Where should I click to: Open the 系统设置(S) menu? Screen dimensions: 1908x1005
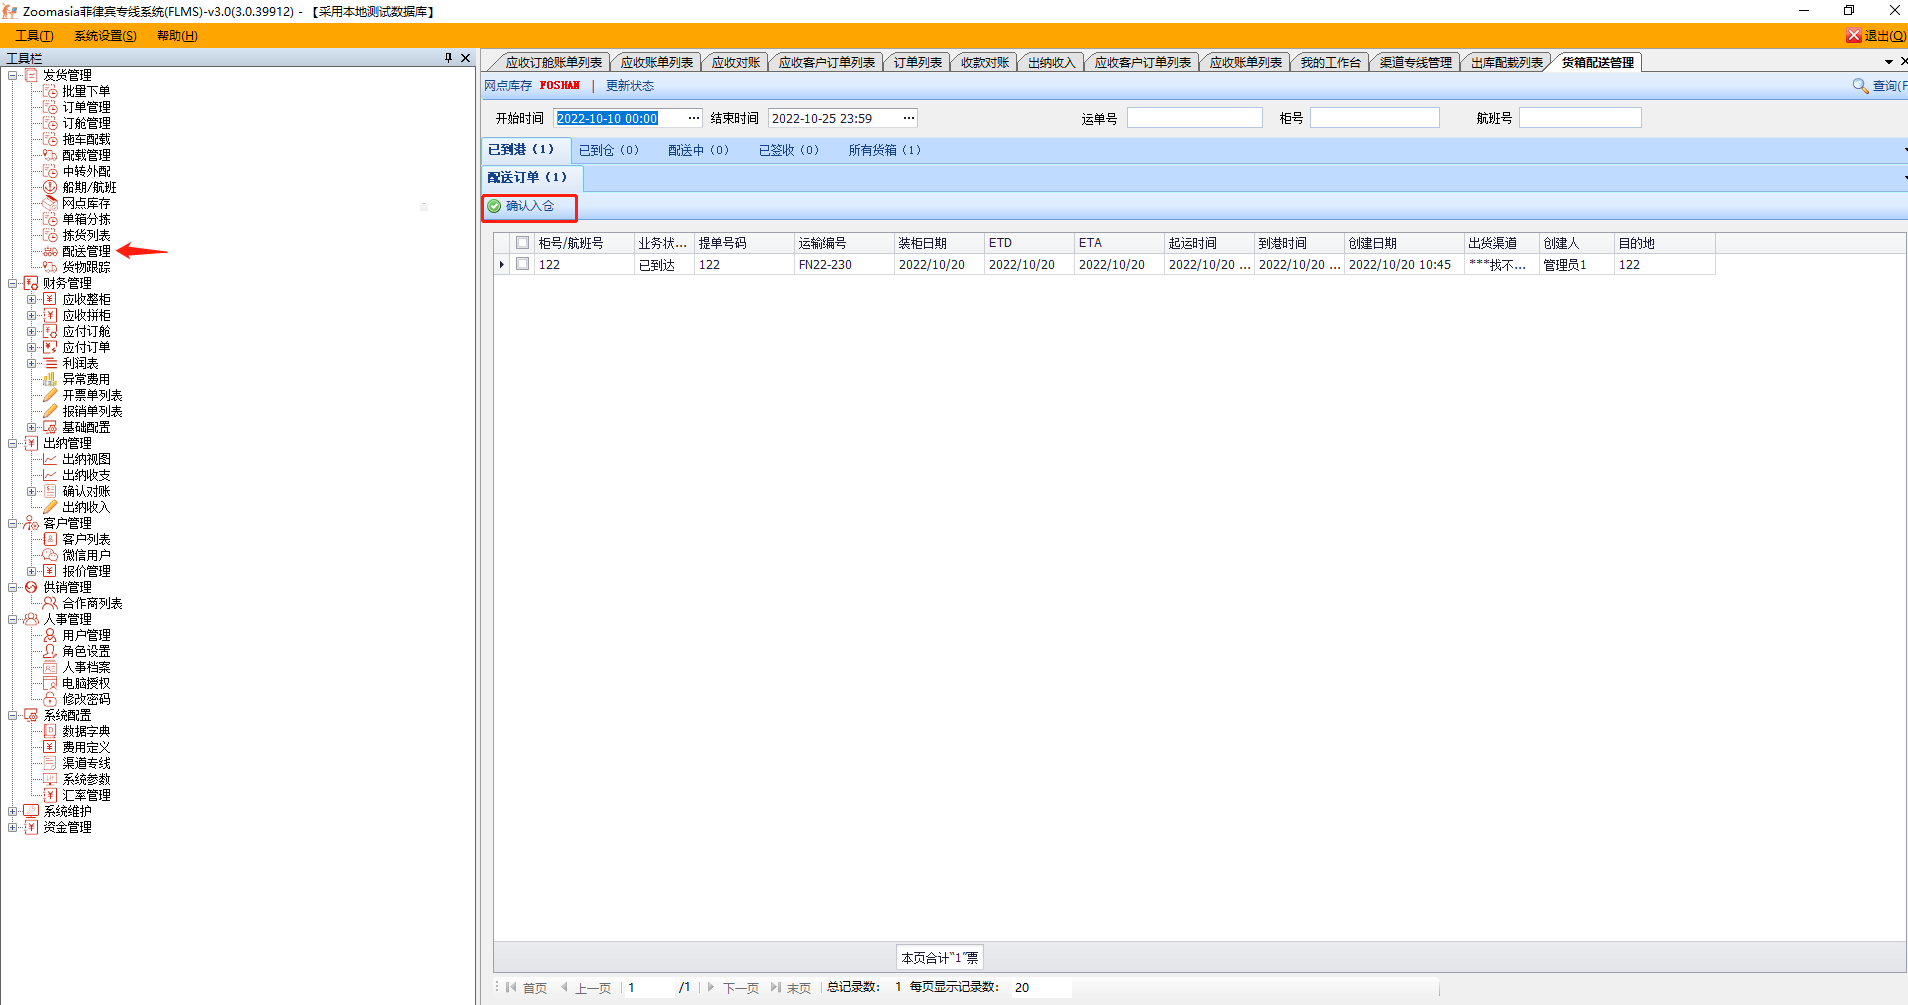coord(105,36)
